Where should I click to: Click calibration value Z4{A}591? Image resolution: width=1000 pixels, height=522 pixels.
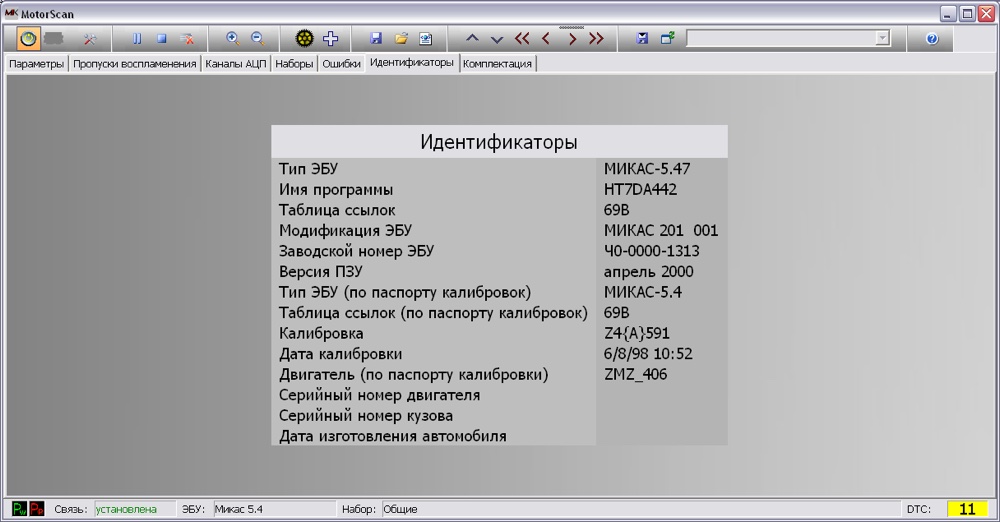tap(636, 333)
